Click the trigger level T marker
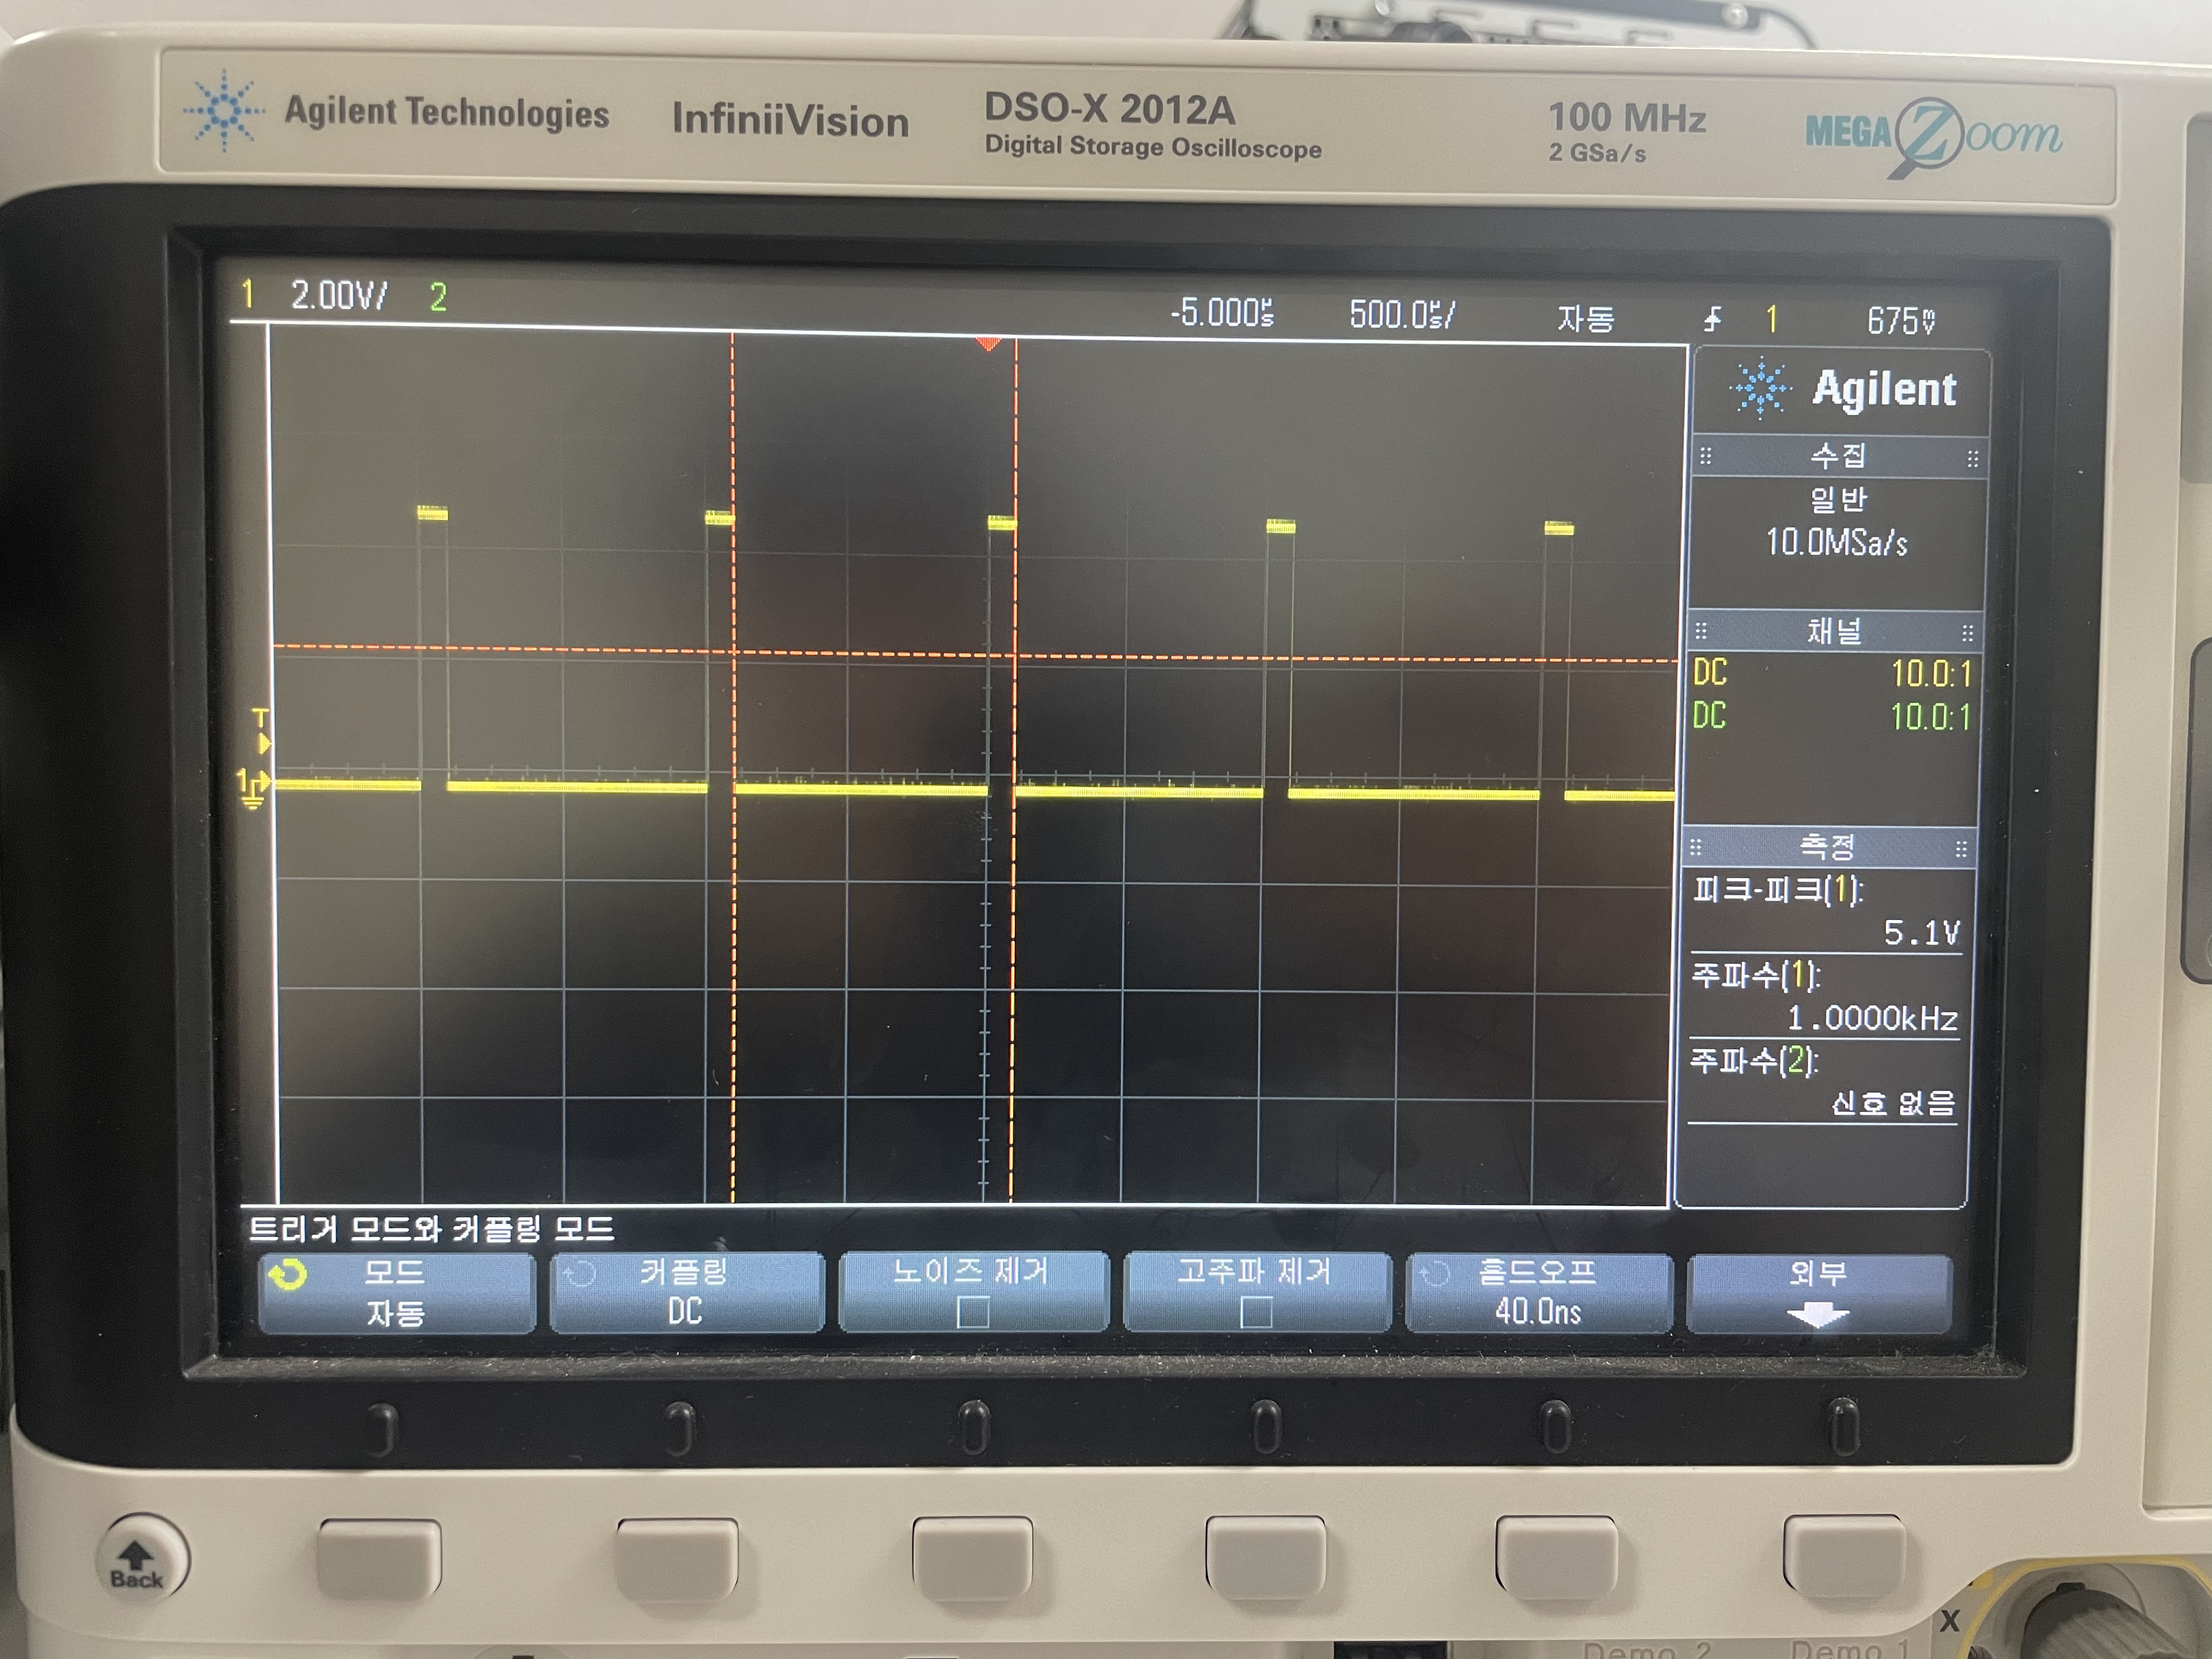The height and width of the screenshot is (1659, 2212). 261,731
